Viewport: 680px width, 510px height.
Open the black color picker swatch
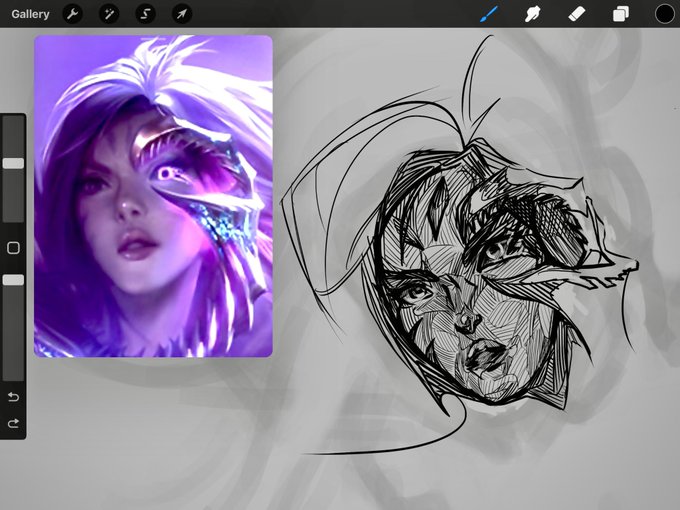click(x=665, y=14)
